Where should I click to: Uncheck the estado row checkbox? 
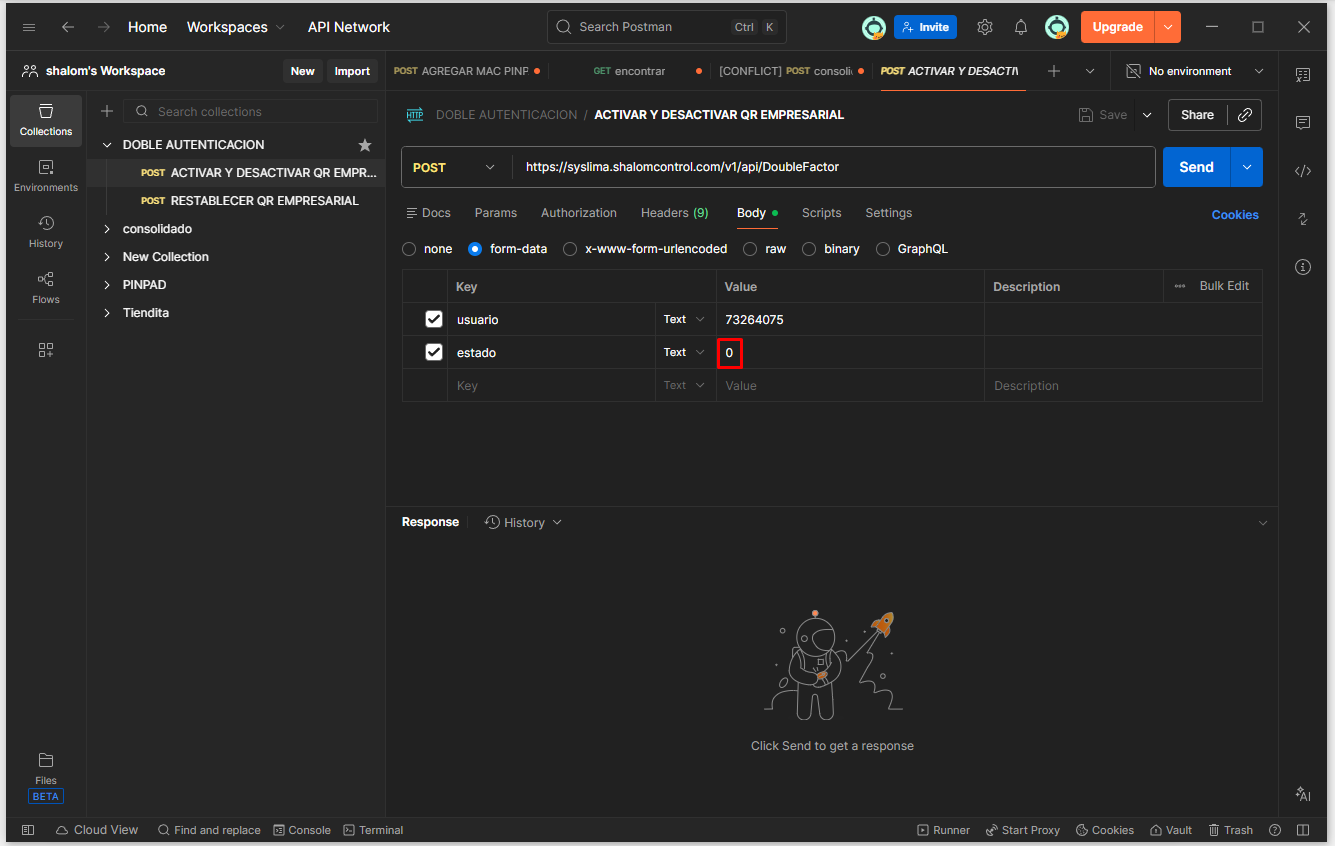[434, 352]
